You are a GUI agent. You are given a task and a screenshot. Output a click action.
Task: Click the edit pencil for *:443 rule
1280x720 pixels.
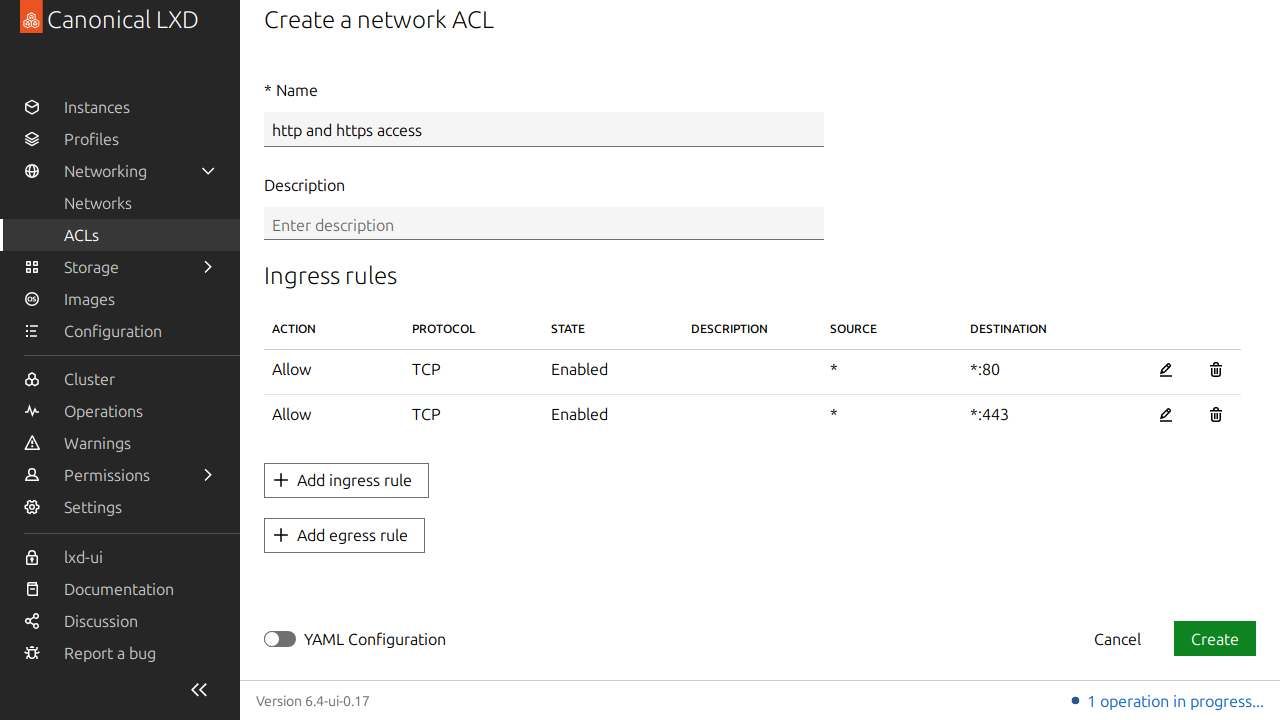pos(1165,415)
